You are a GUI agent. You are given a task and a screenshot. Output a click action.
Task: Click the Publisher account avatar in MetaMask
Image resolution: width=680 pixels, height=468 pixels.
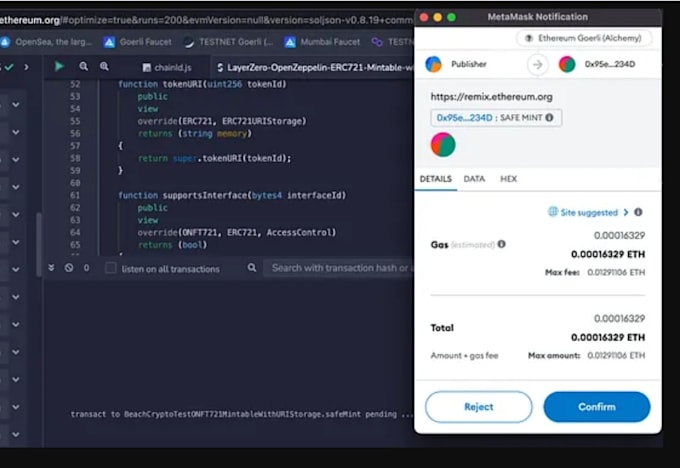coord(433,64)
